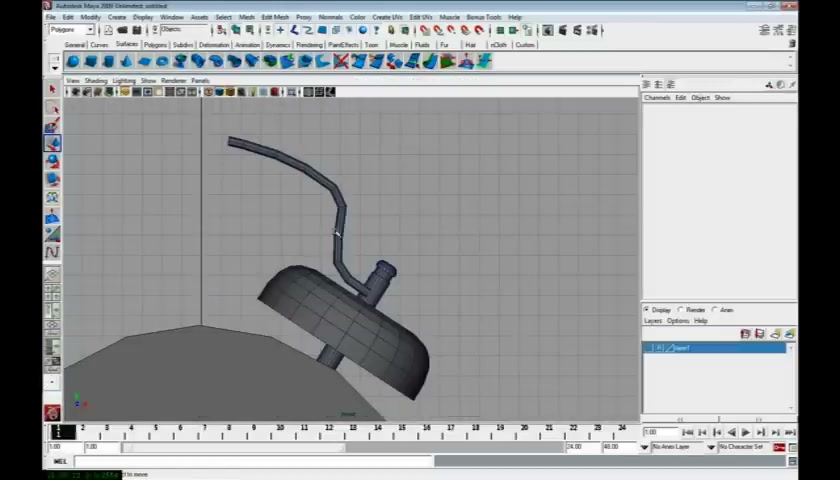
Task: Click the play forward button
Action: pyautogui.click(x=746, y=432)
